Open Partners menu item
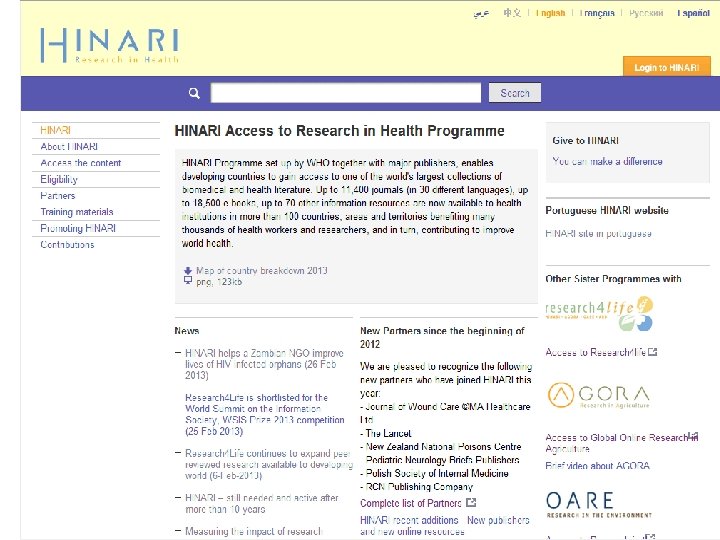This screenshot has width=720, height=540. pos(57,196)
